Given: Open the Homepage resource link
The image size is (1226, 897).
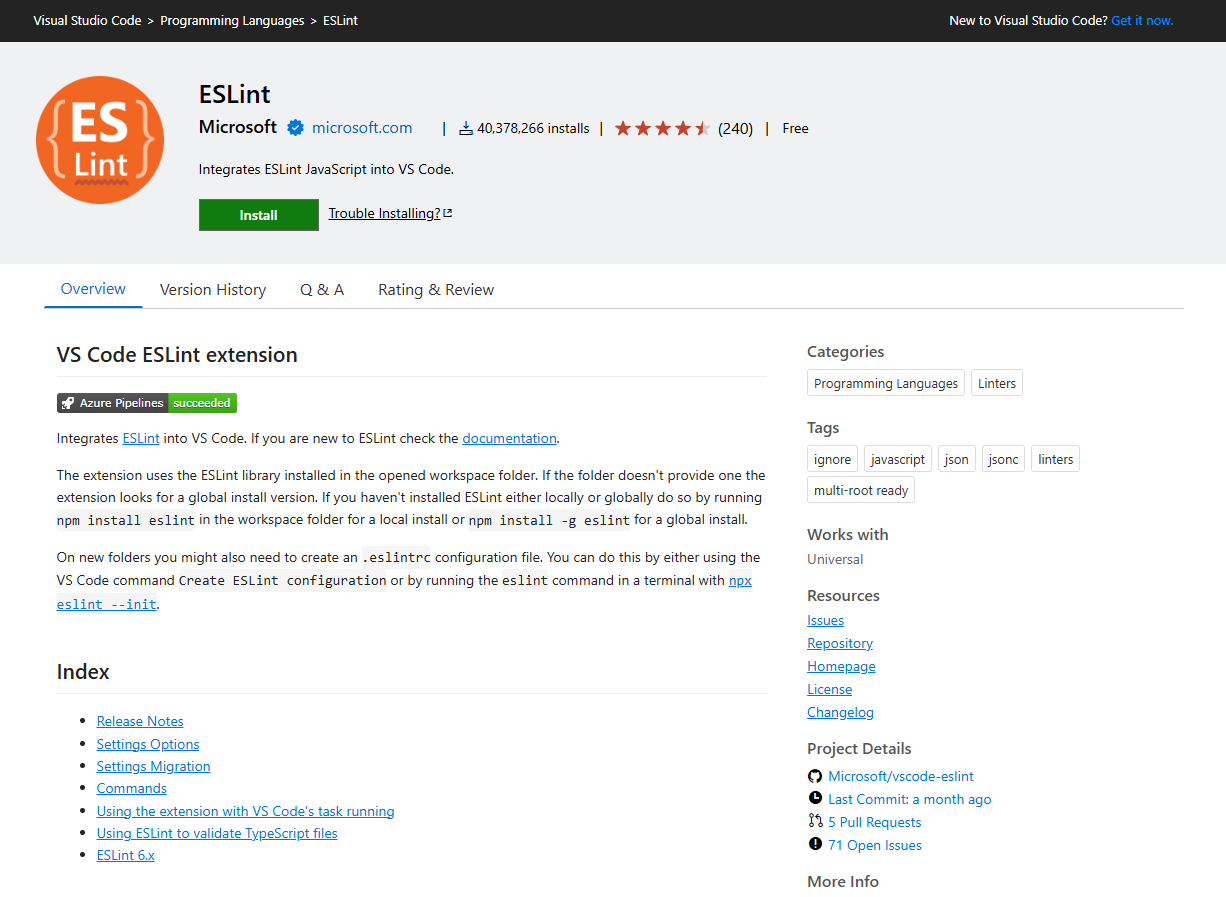Looking at the screenshot, I should coord(842,666).
